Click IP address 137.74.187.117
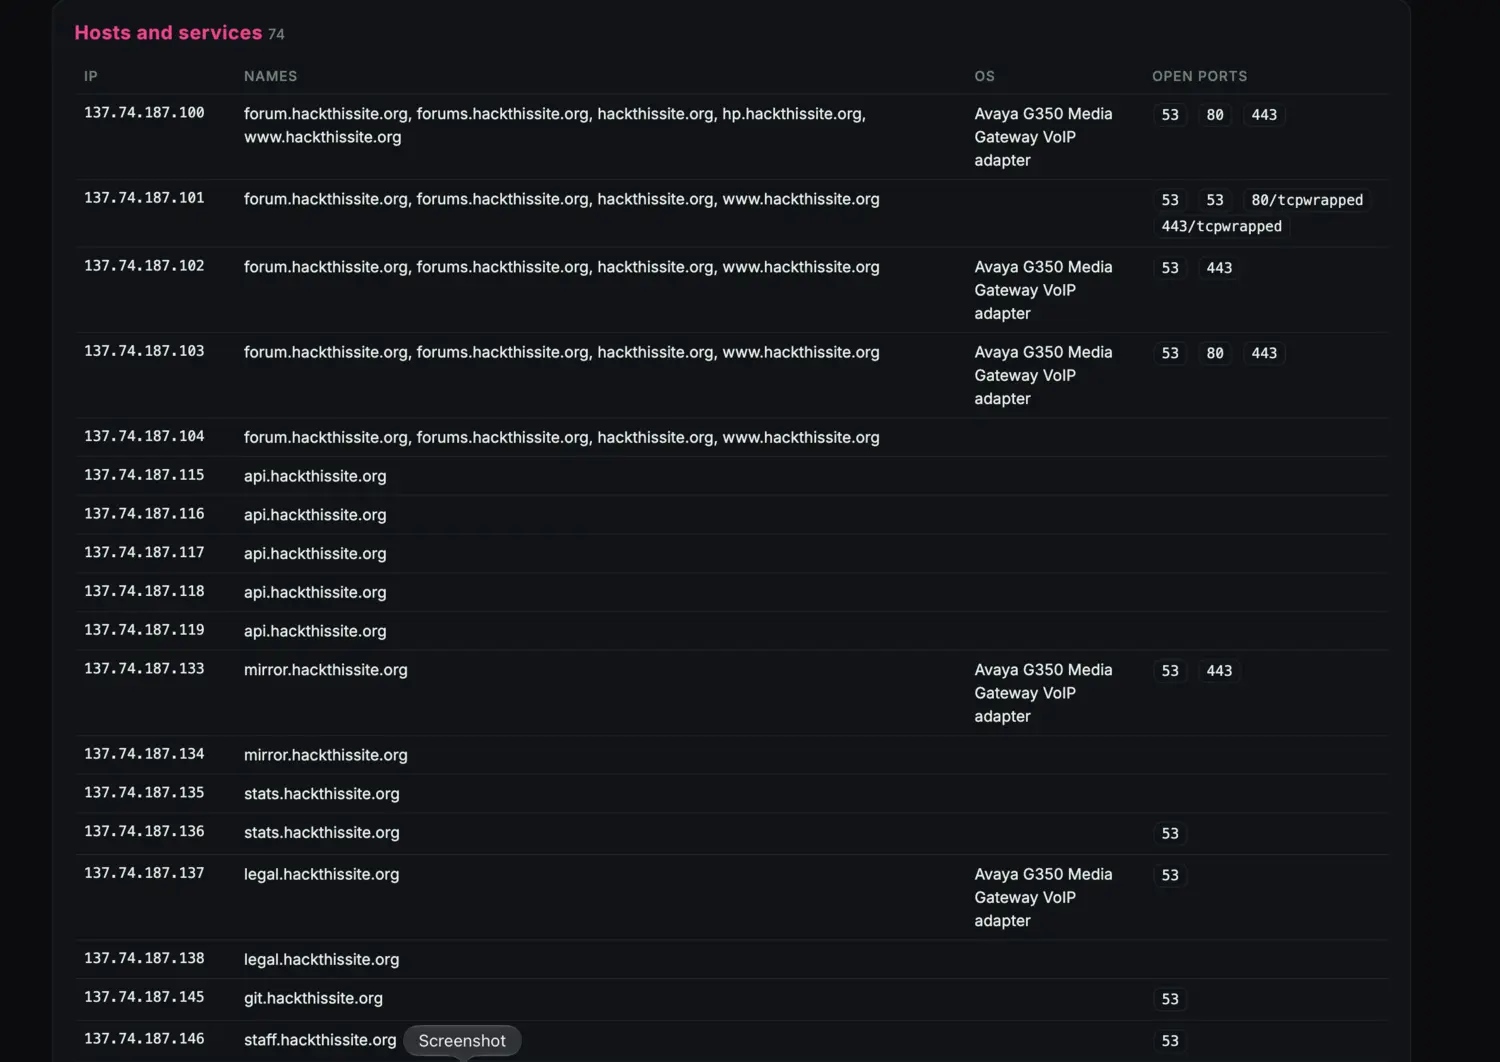The image size is (1500, 1062). tap(144, 552)
